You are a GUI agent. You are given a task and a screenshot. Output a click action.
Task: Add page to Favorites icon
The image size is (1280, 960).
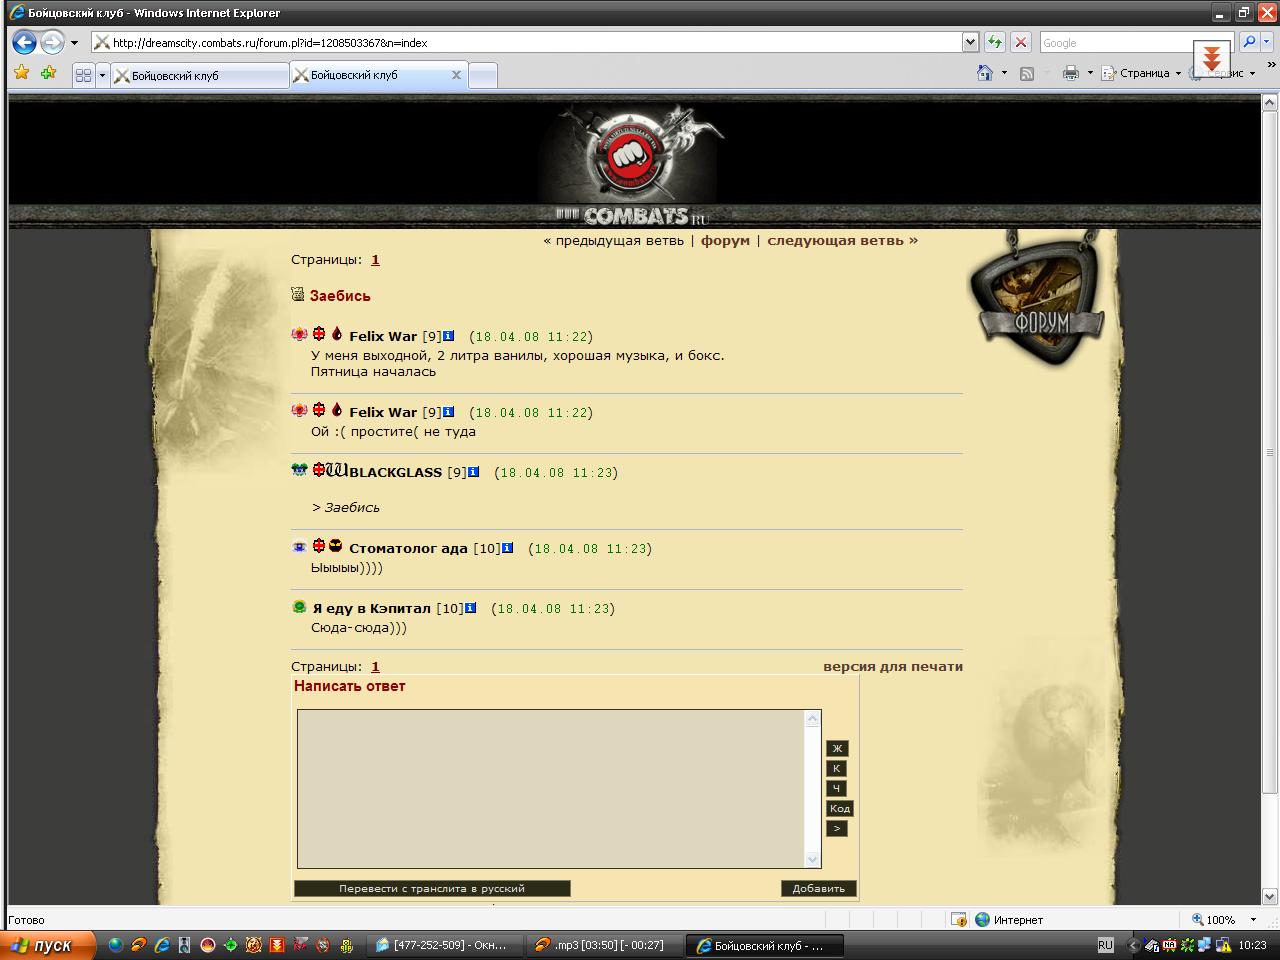point(48,73)
